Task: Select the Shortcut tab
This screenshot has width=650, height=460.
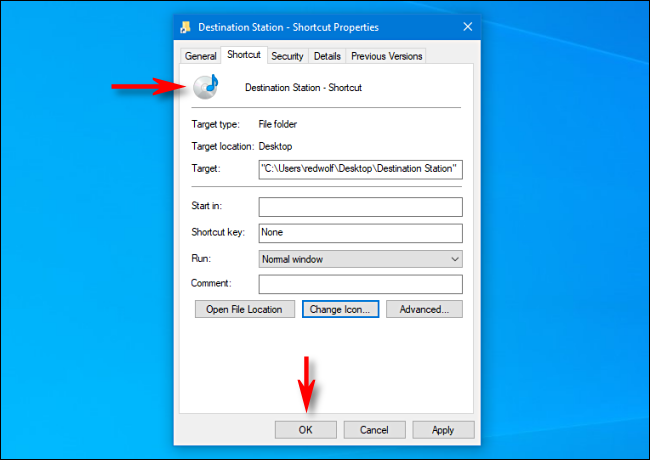Action: (x=244, y=55)
